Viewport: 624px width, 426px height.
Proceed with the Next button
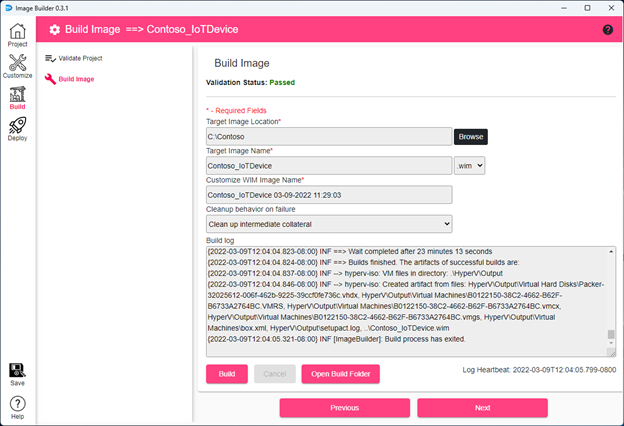pyautogui.click(x=482, y=408)
